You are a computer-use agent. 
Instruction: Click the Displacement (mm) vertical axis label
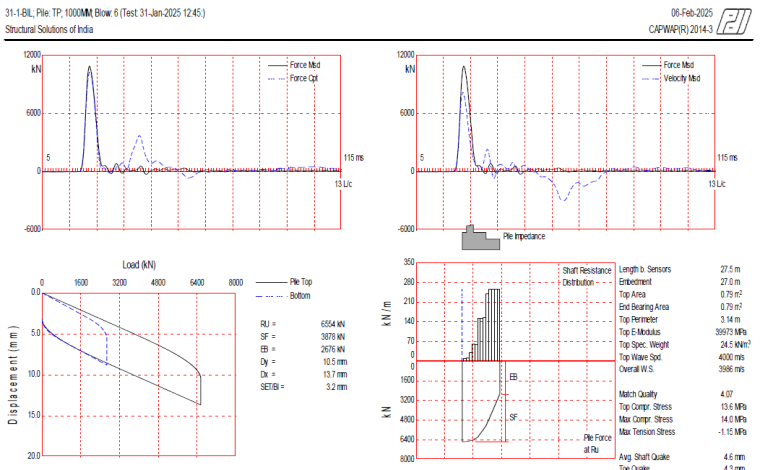click(x=12, y=373)
